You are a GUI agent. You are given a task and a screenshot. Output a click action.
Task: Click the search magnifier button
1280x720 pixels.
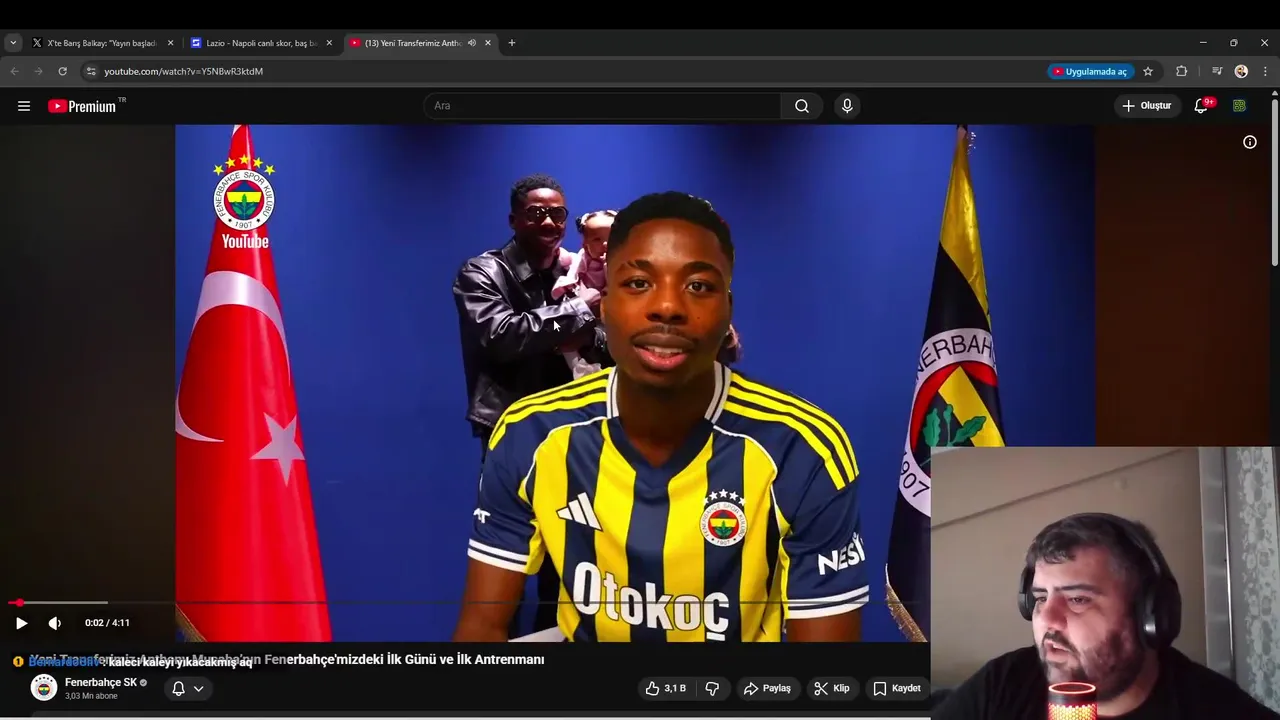pos(802,106)
